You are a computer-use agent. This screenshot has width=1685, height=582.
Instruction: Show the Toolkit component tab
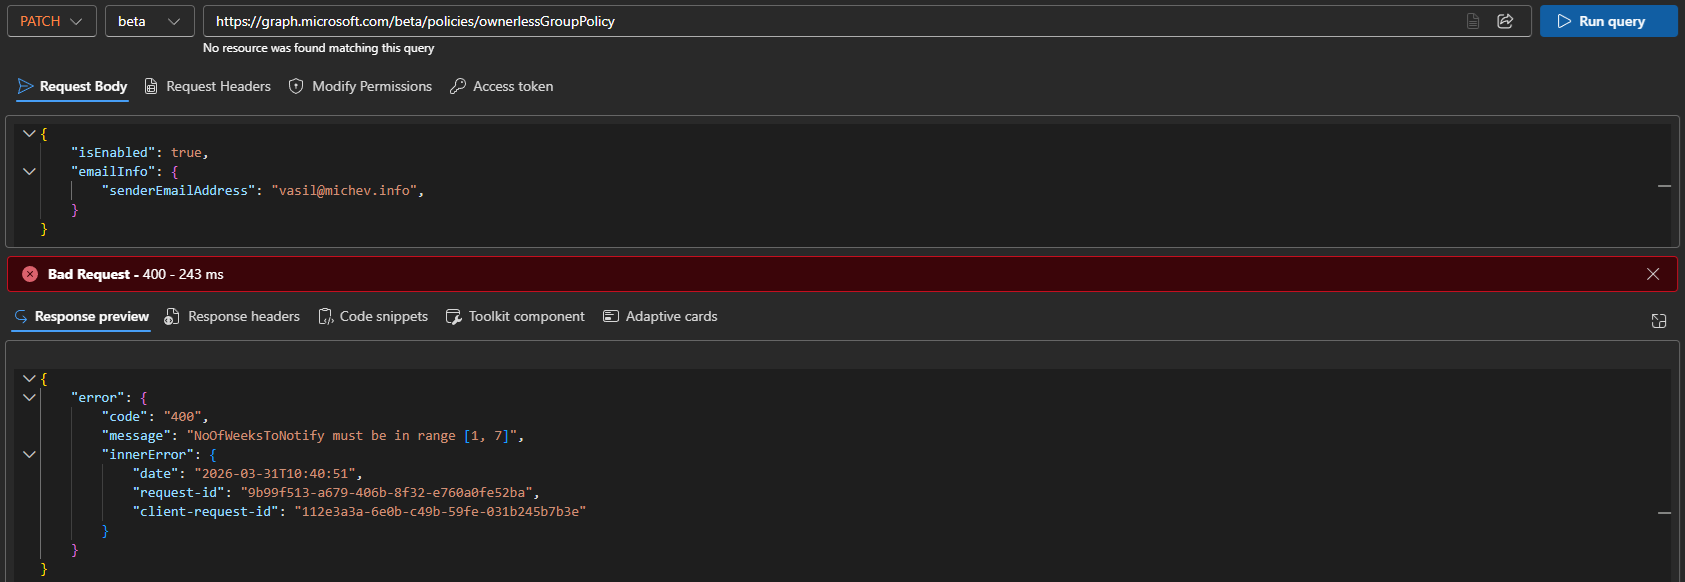point(515,317)
